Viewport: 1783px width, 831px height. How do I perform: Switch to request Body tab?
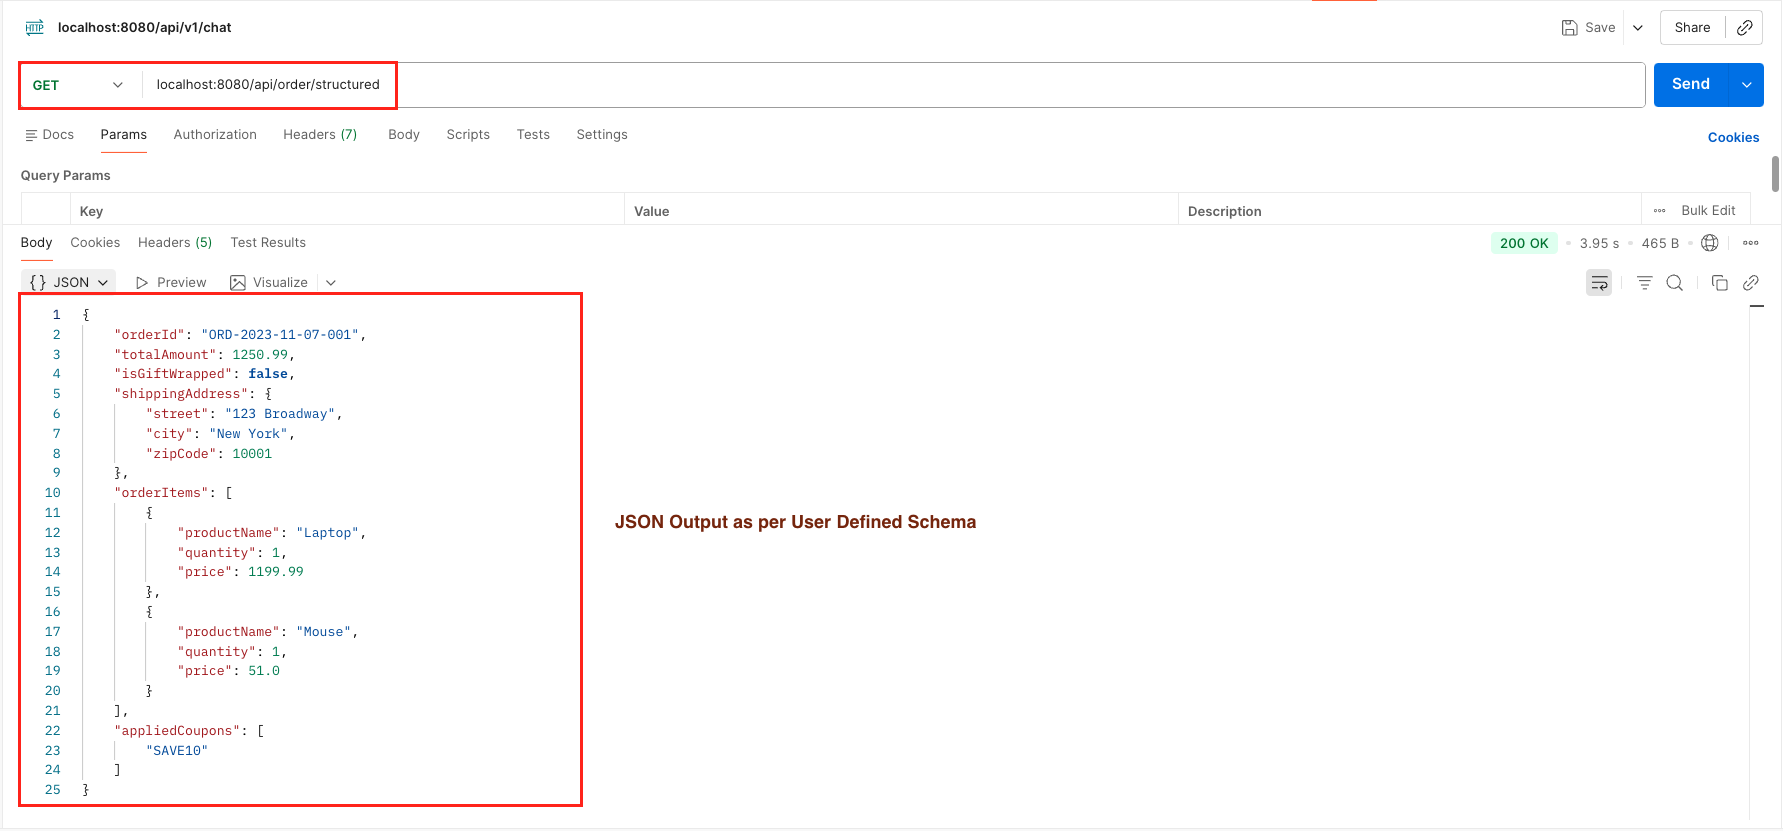(404, 135)
